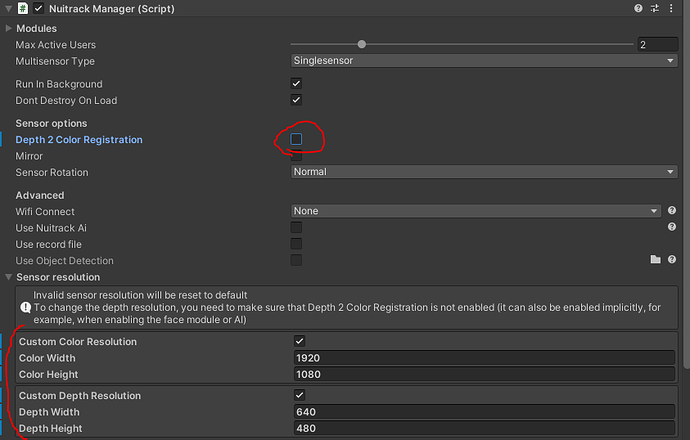This screenshot has width=690, height=440.
Task: Click the Max Active Users value field
Action: (657, 44)
